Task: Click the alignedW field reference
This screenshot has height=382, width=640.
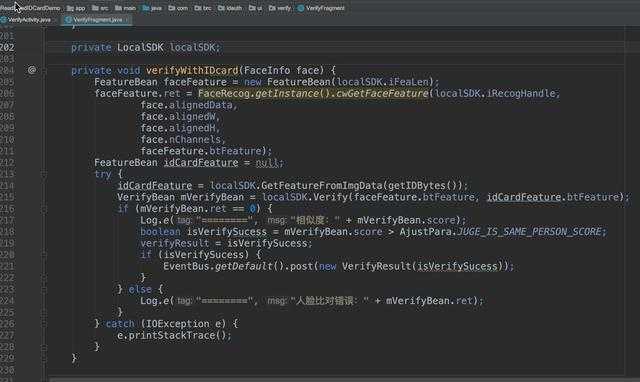Action: pyautogui.click(x=192, y=116)
